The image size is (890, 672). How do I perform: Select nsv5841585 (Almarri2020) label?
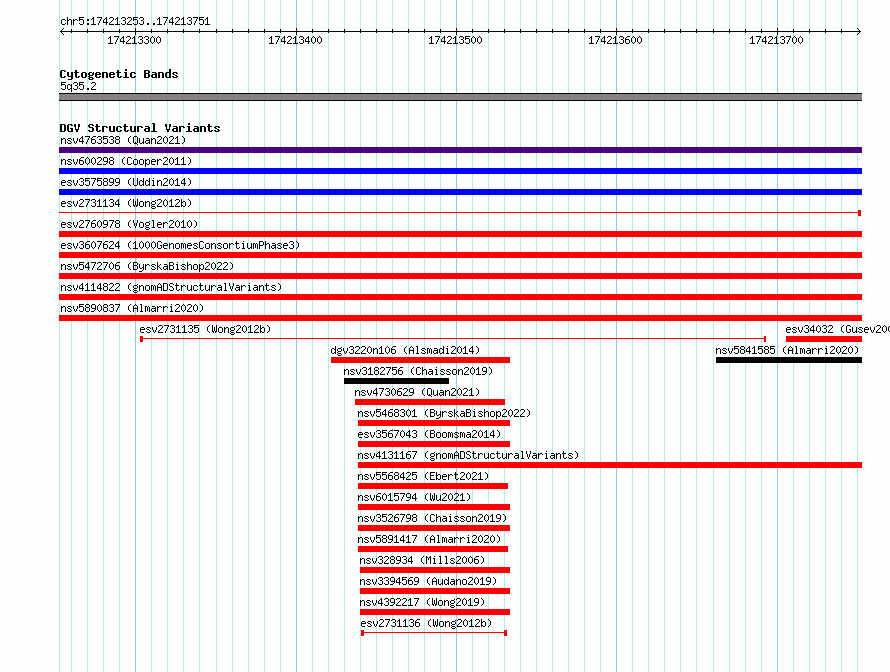tap(787, 350)
